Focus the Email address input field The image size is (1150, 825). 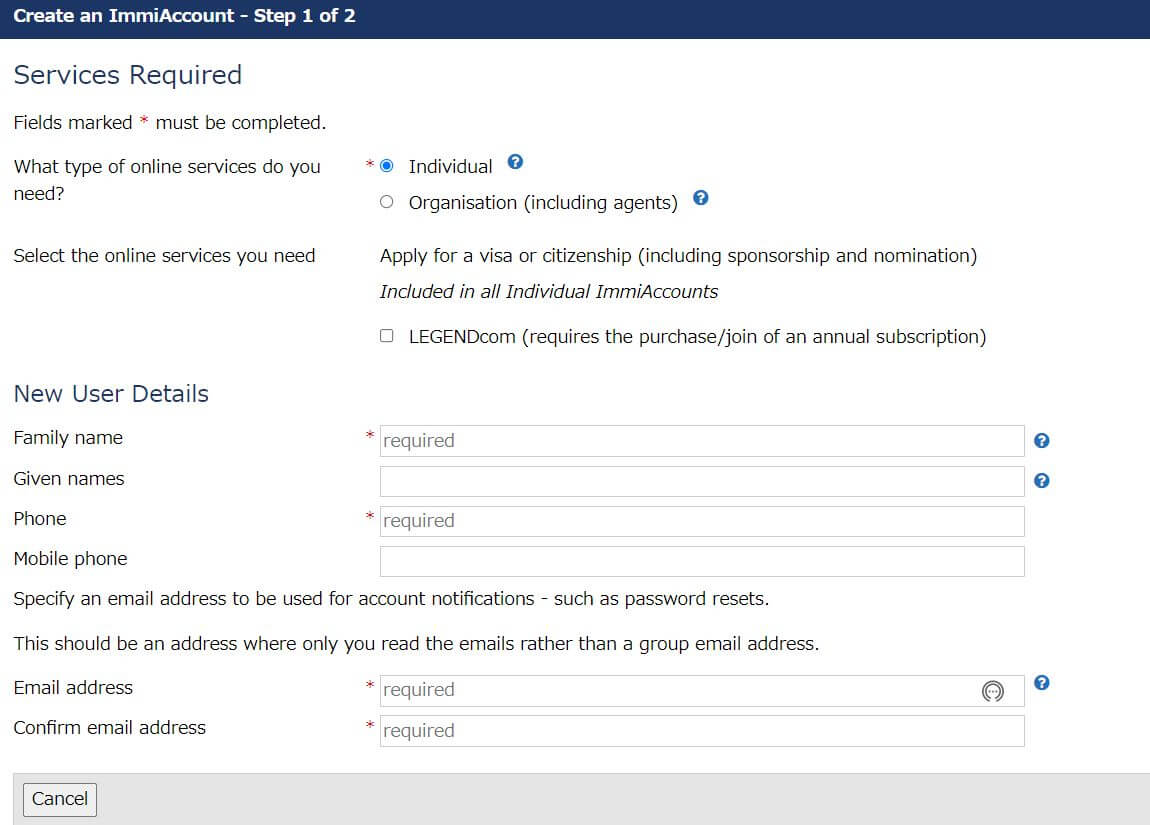670,691
